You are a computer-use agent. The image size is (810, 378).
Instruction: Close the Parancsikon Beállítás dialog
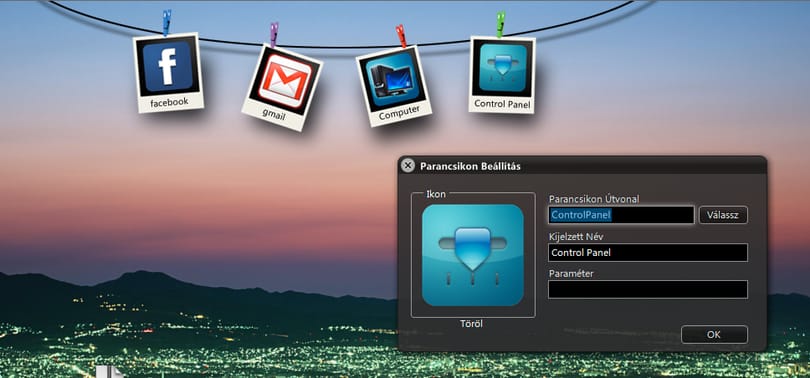click(408, 165)
